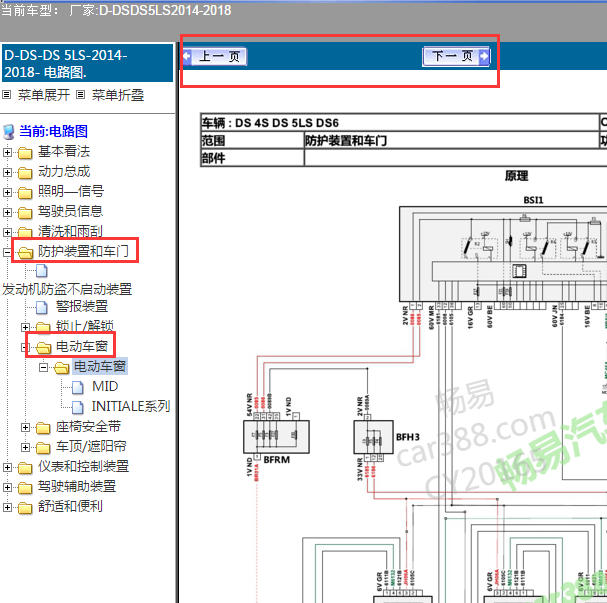Collapse the 防护装置和车门 folder node

click(7, 252)
